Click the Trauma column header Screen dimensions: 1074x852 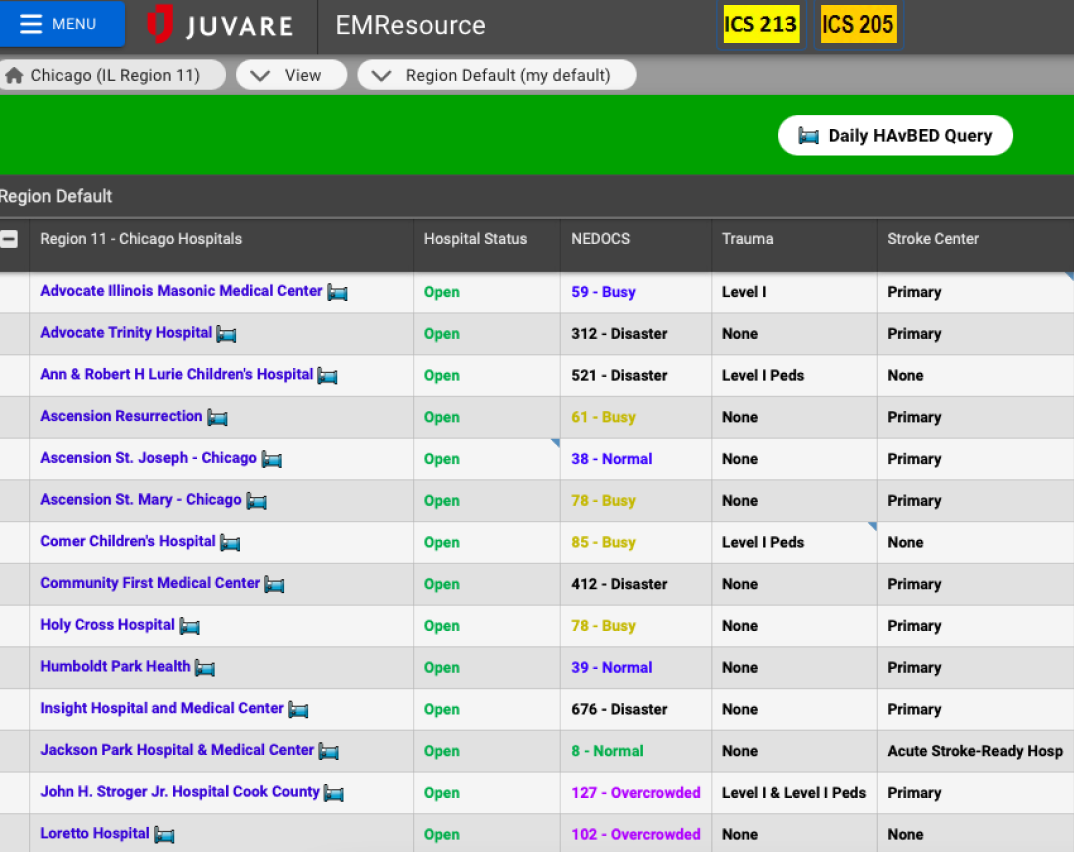pos(747,239)
